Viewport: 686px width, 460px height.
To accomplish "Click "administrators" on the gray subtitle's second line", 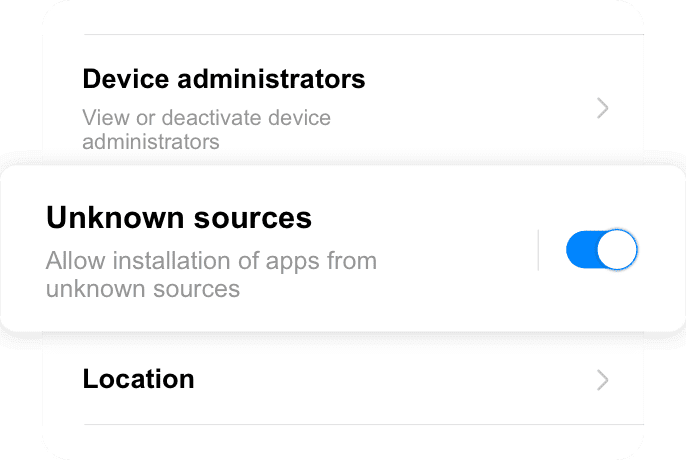I will tap(151, 142).
